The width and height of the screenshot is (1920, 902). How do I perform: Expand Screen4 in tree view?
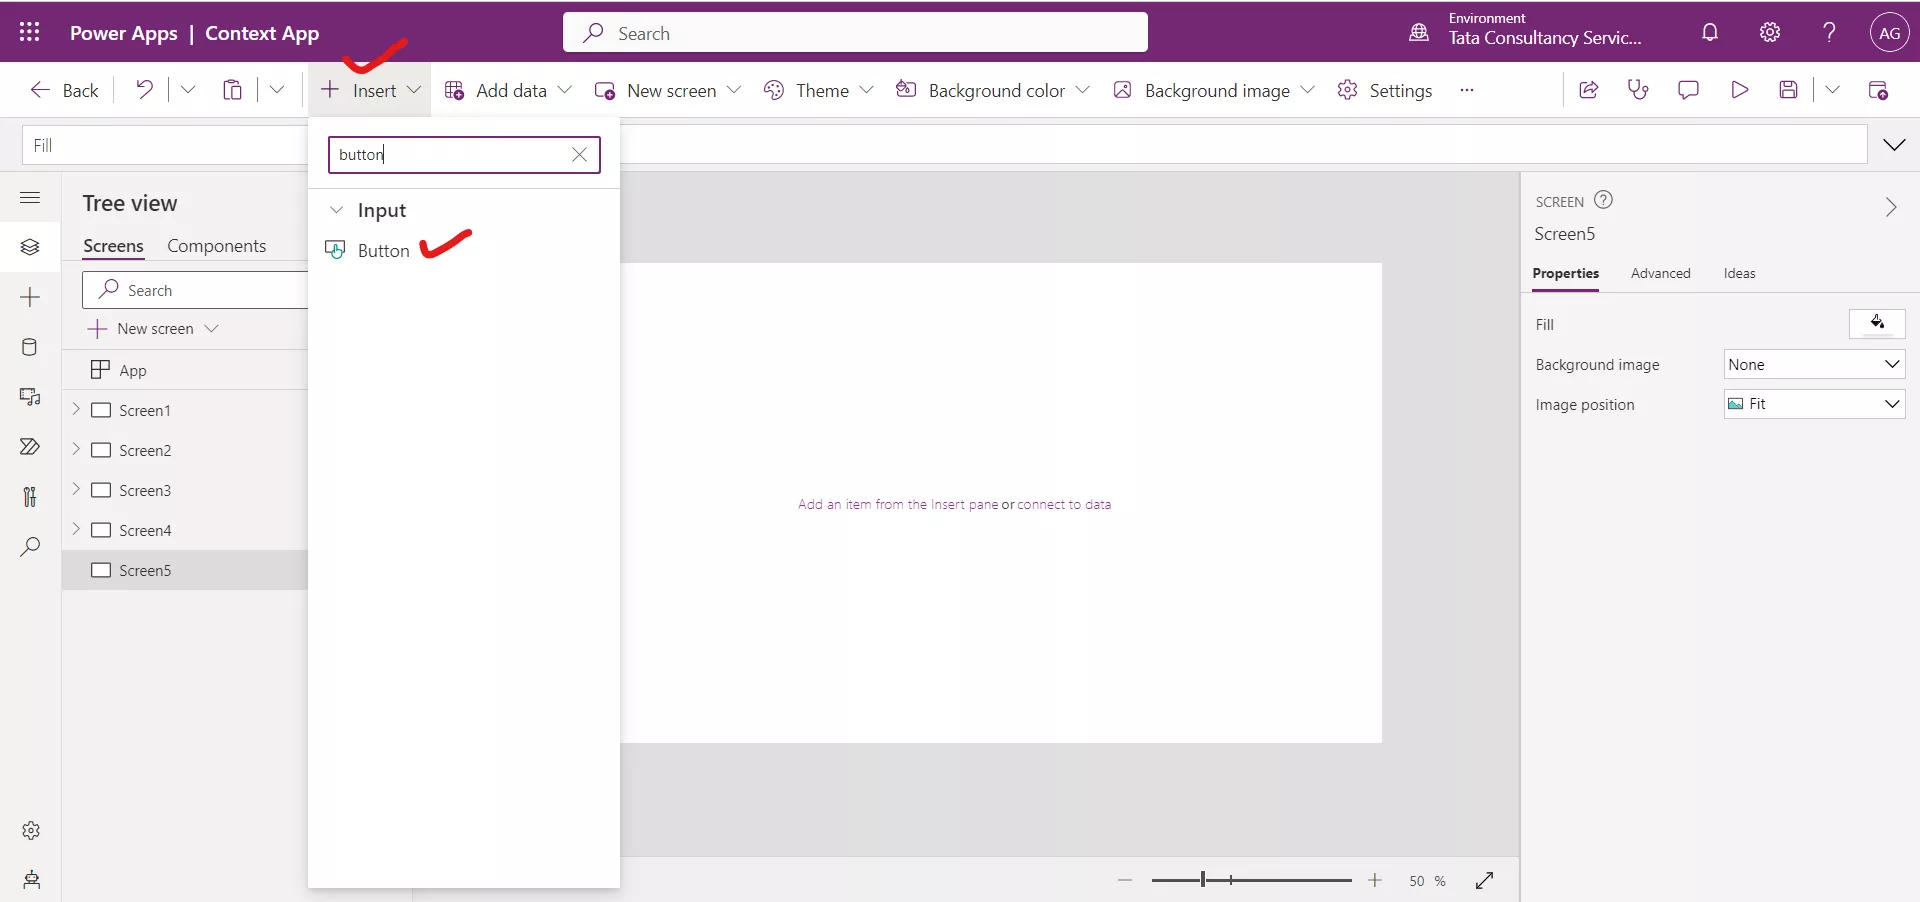tap(76, 529)
